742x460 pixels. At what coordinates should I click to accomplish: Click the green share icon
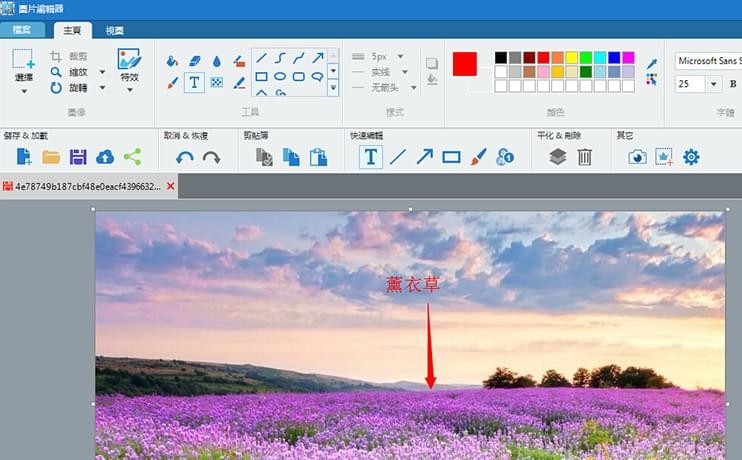pyautogui.click(x=132, y=157)
